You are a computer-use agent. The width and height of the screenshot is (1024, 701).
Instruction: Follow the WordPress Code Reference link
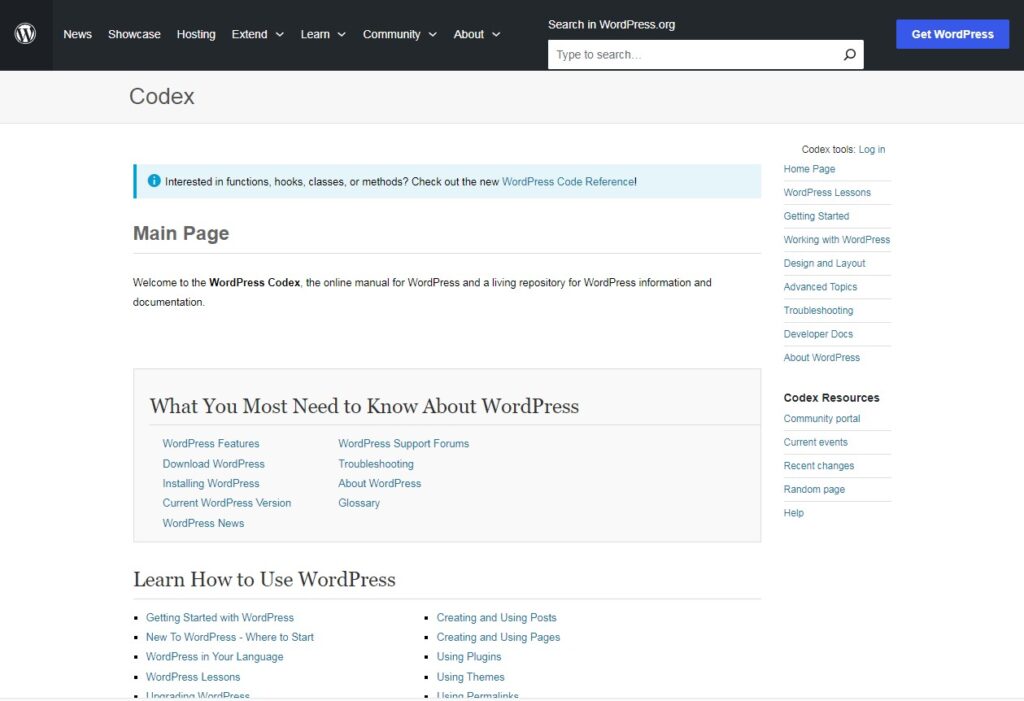[568, 182]
